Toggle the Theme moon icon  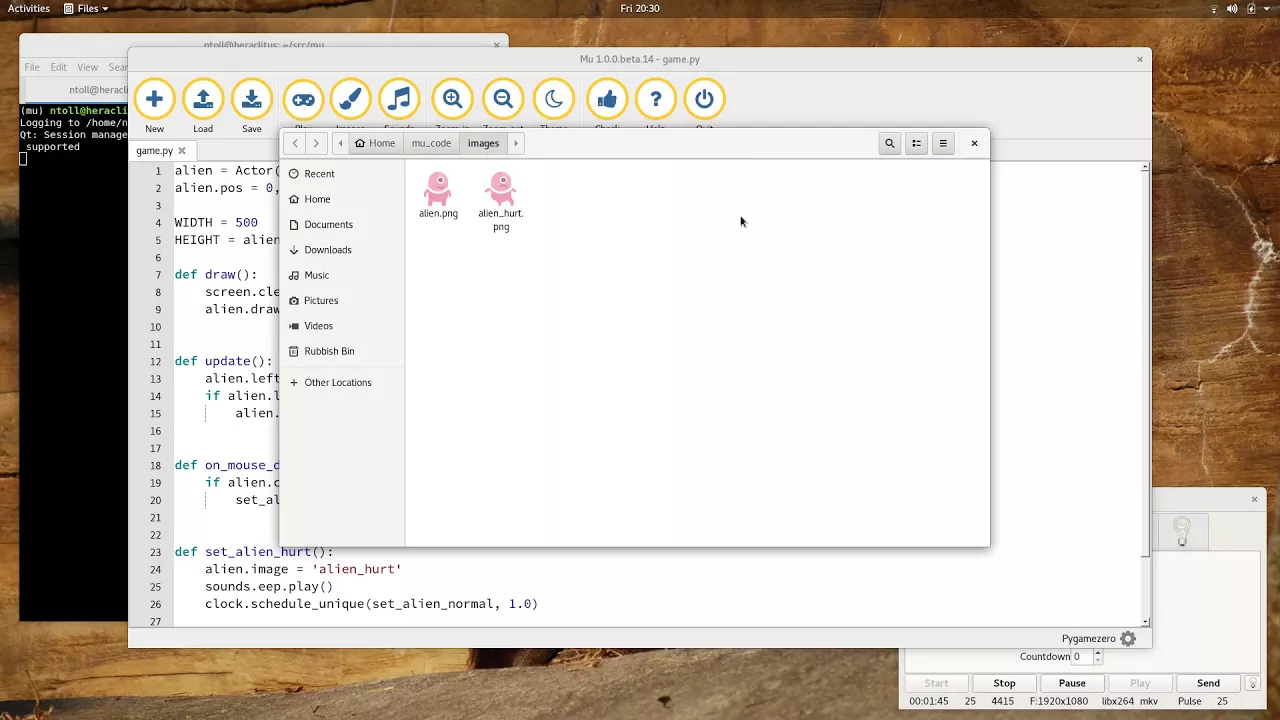pyautogui.click(x=554, y=99)
